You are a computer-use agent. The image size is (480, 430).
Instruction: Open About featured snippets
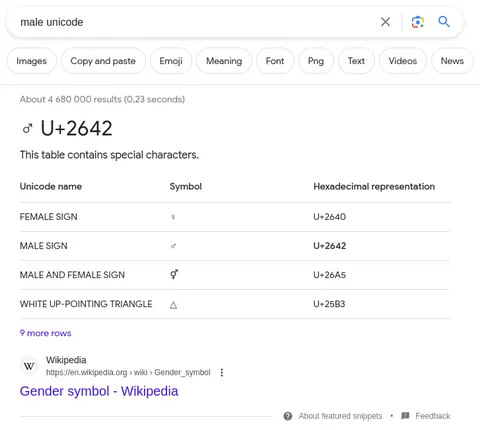340,416
